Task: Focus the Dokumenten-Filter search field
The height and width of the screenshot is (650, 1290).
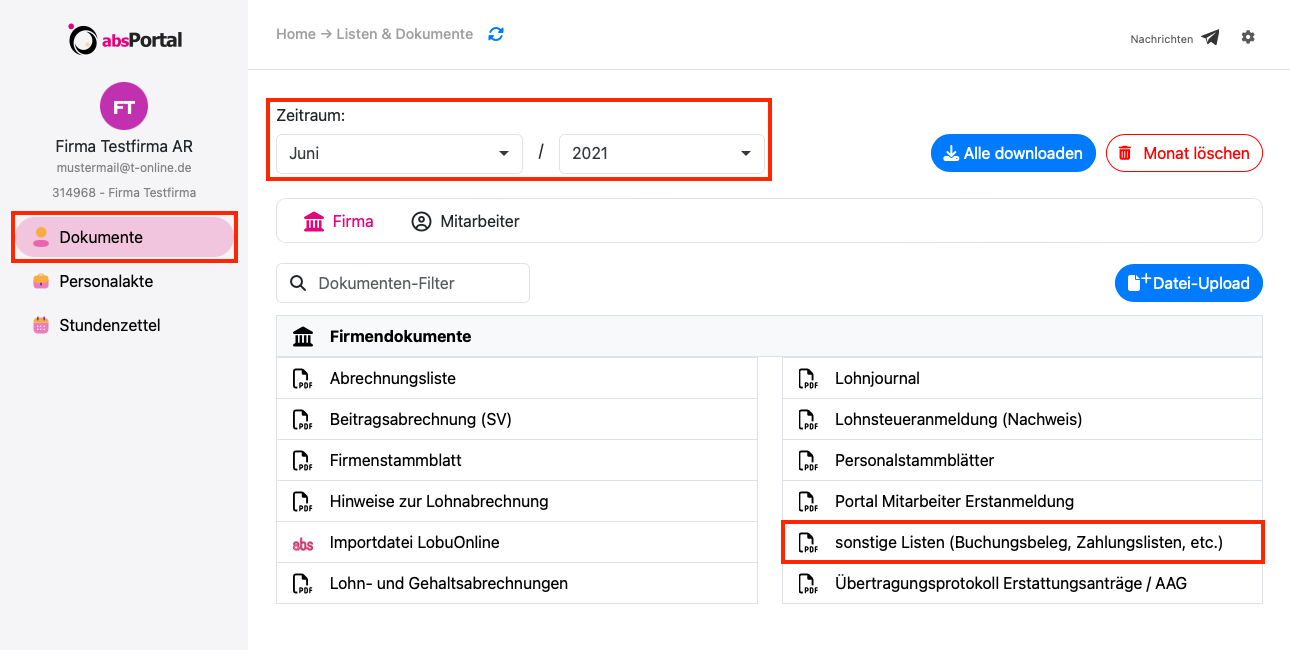Action: (403, 283)
